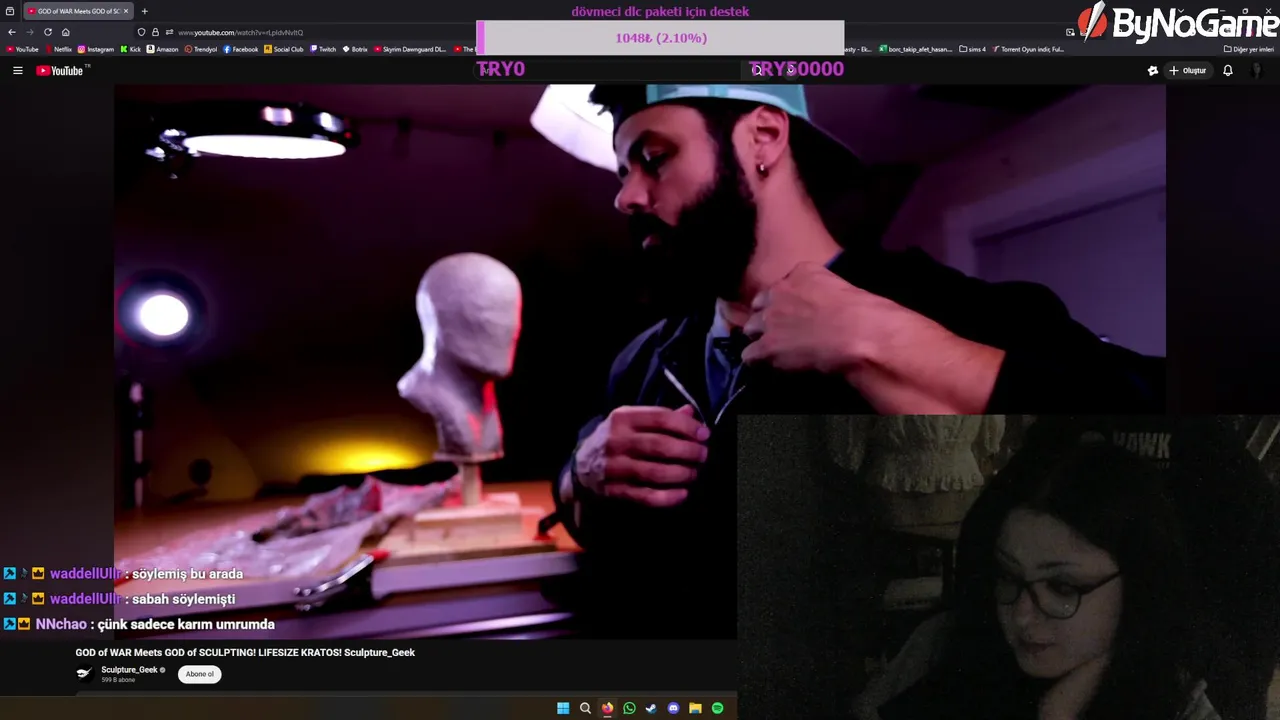1280x720 pixels.
Task: Switch to Firefox in the taskbar
Action: click(x=607, y=708)
